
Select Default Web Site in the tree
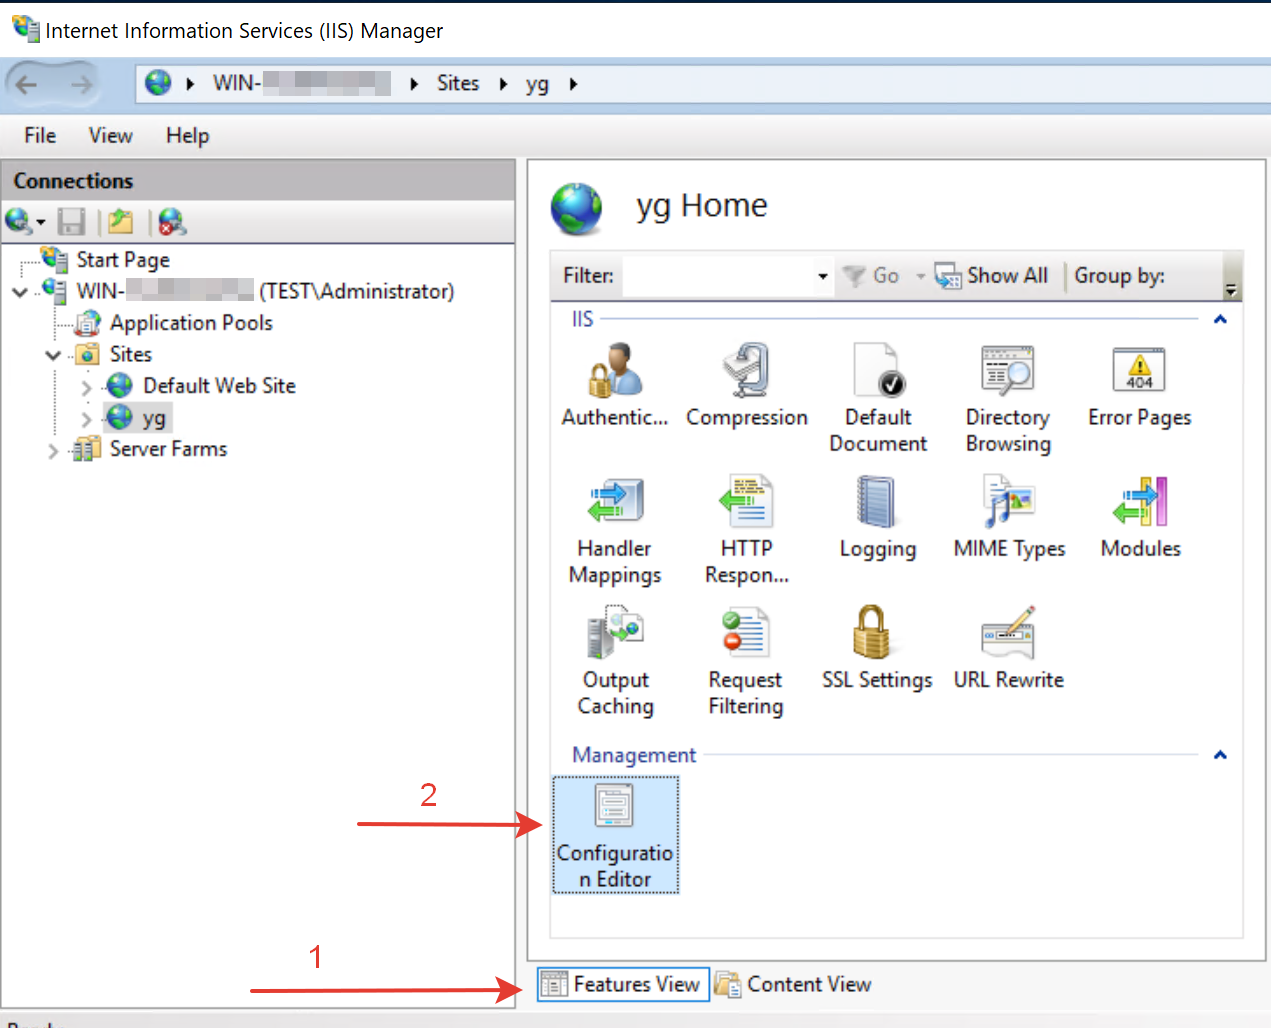(219, 386)
